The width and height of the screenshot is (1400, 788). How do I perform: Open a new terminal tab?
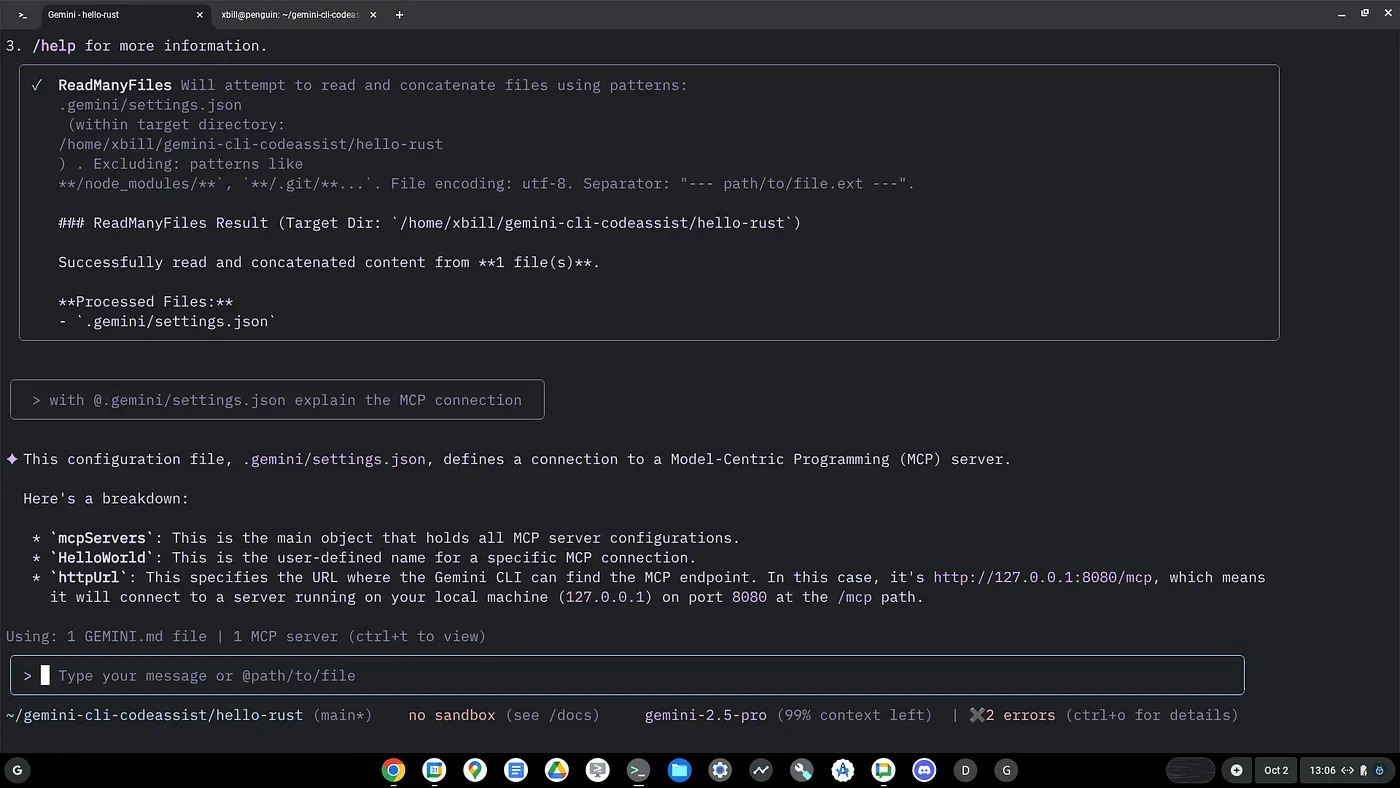pos(399,15)
